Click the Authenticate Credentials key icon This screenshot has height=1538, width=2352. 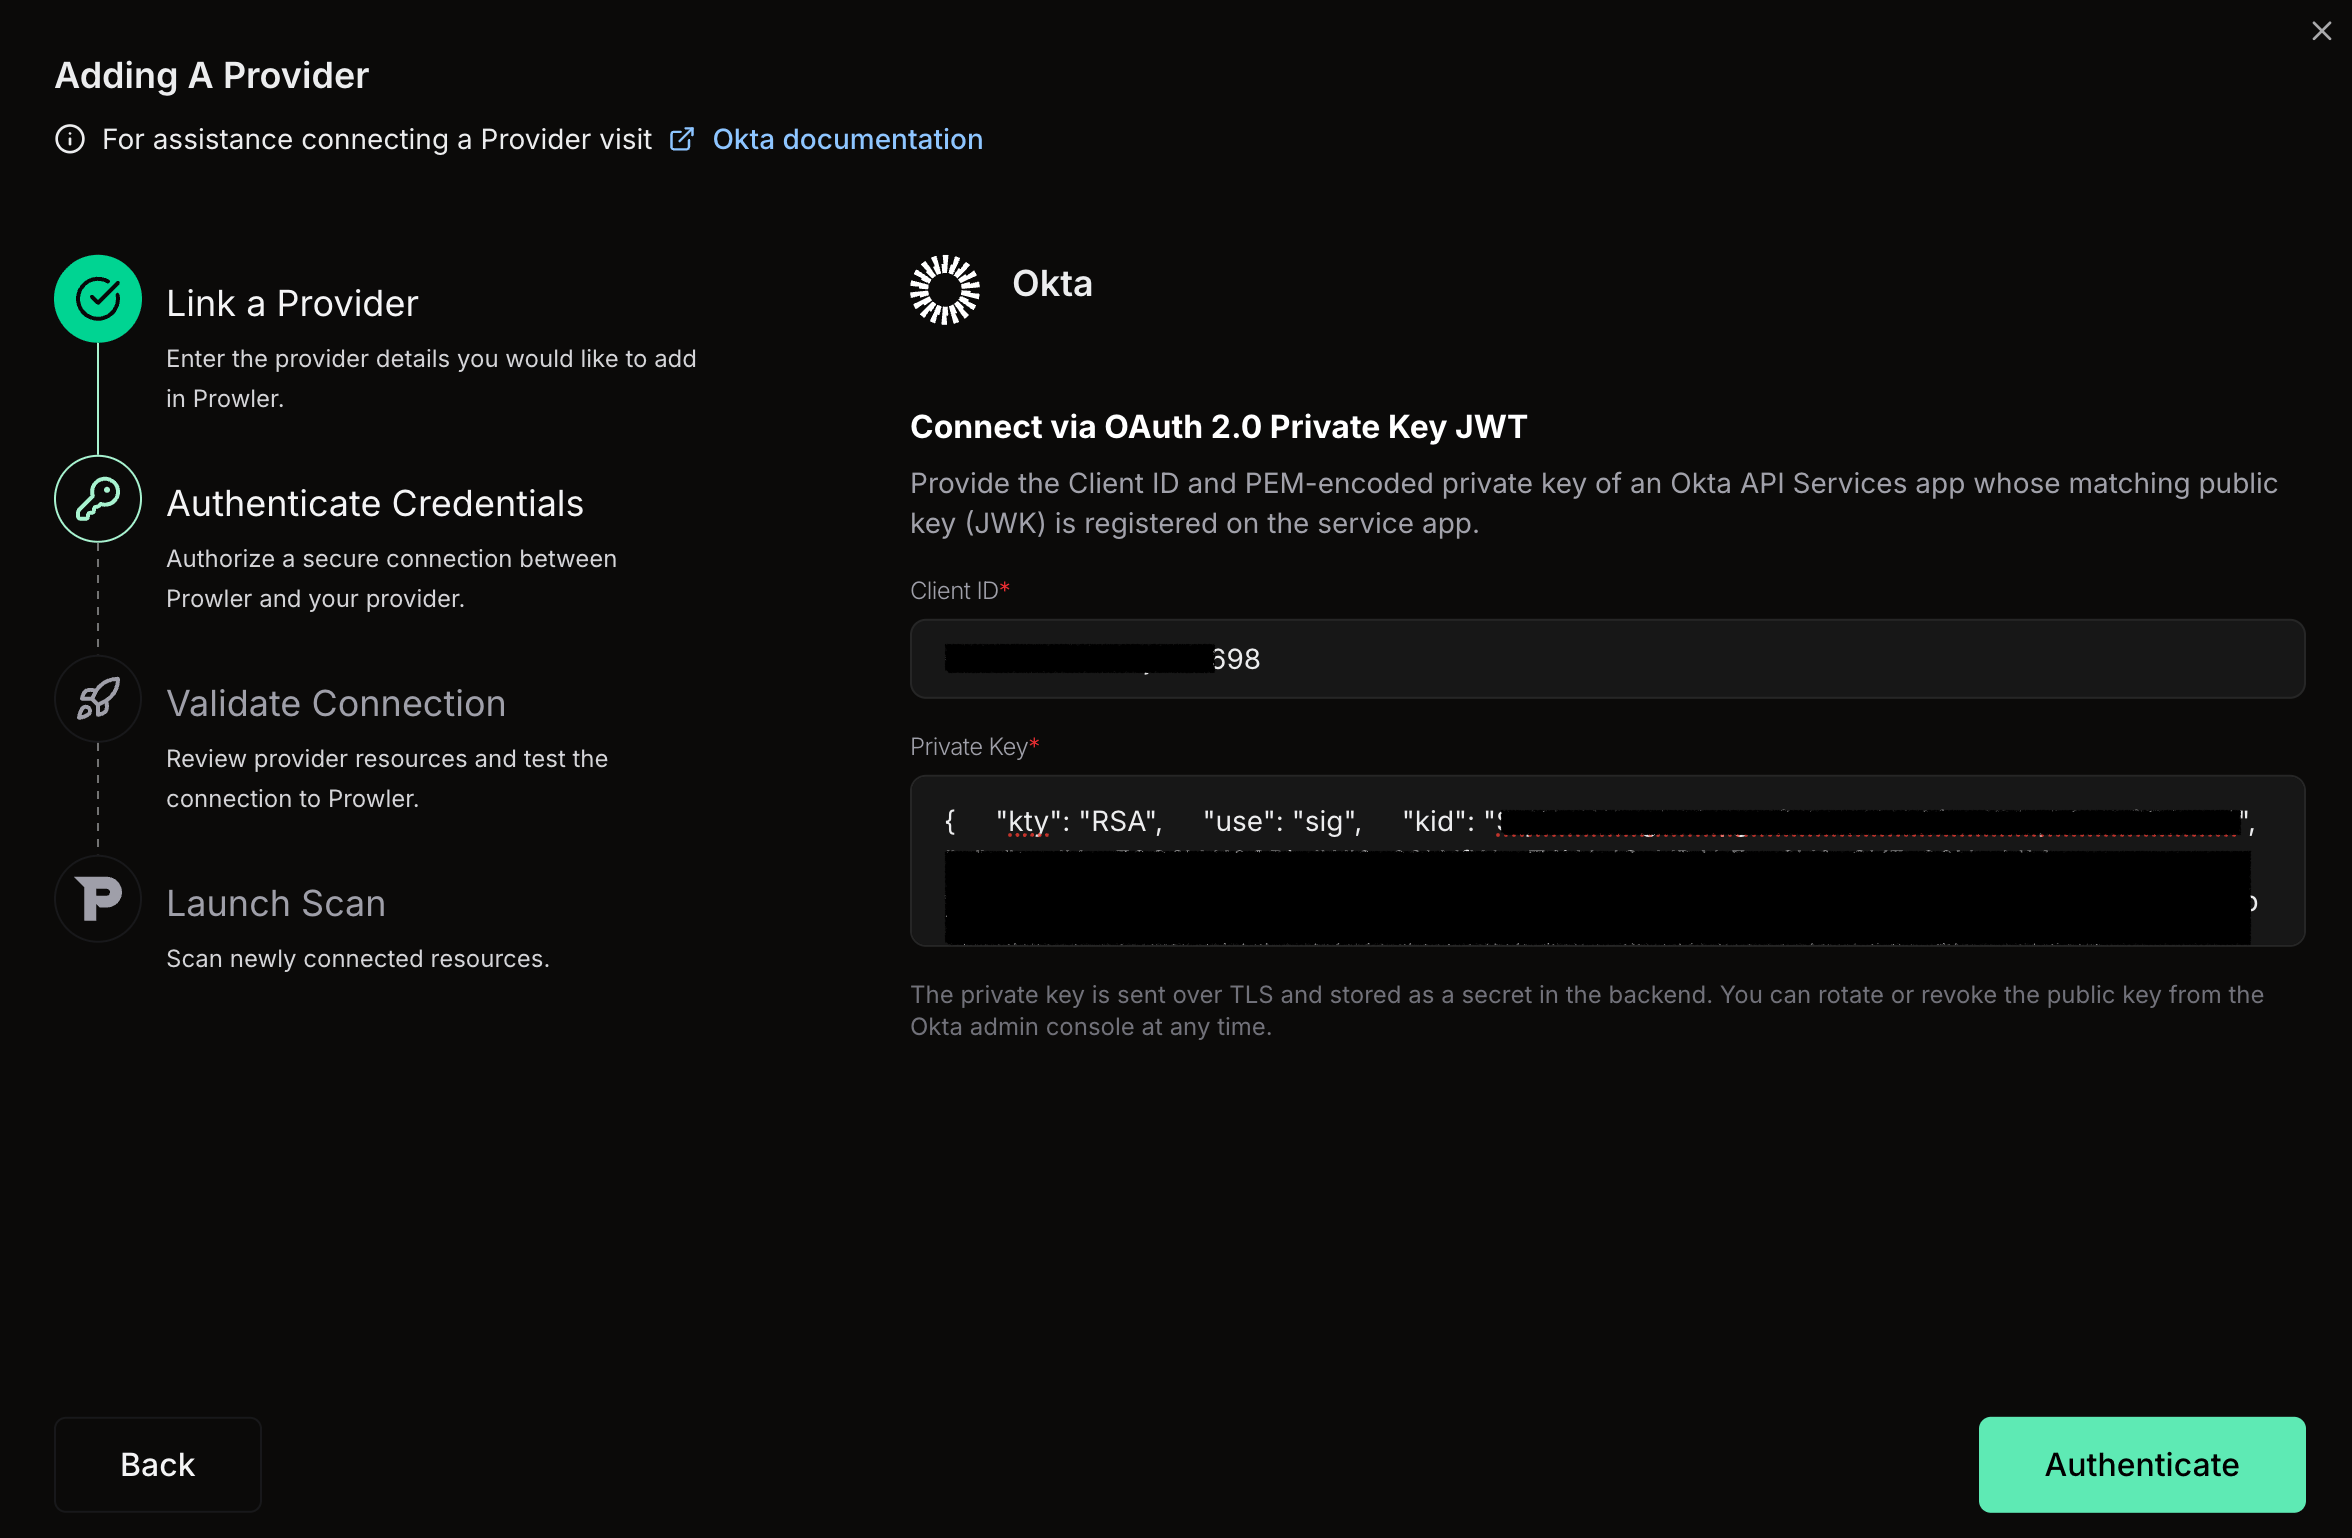click(98, 499)
